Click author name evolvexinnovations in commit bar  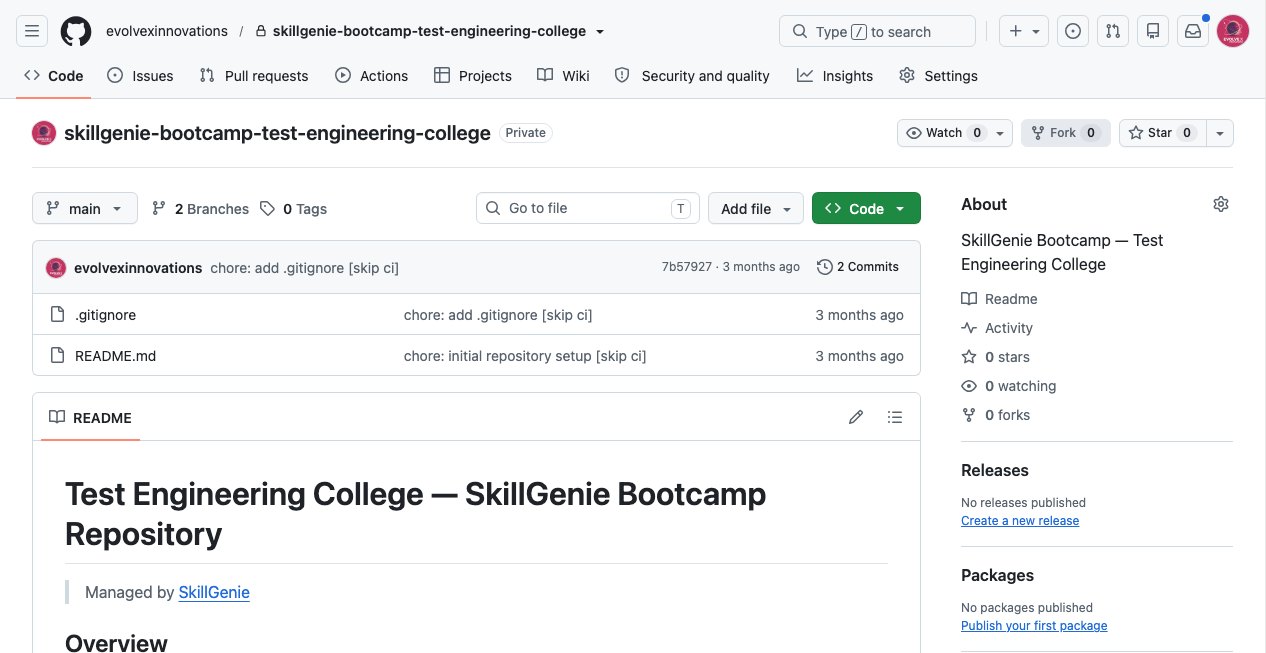(138, 267)
